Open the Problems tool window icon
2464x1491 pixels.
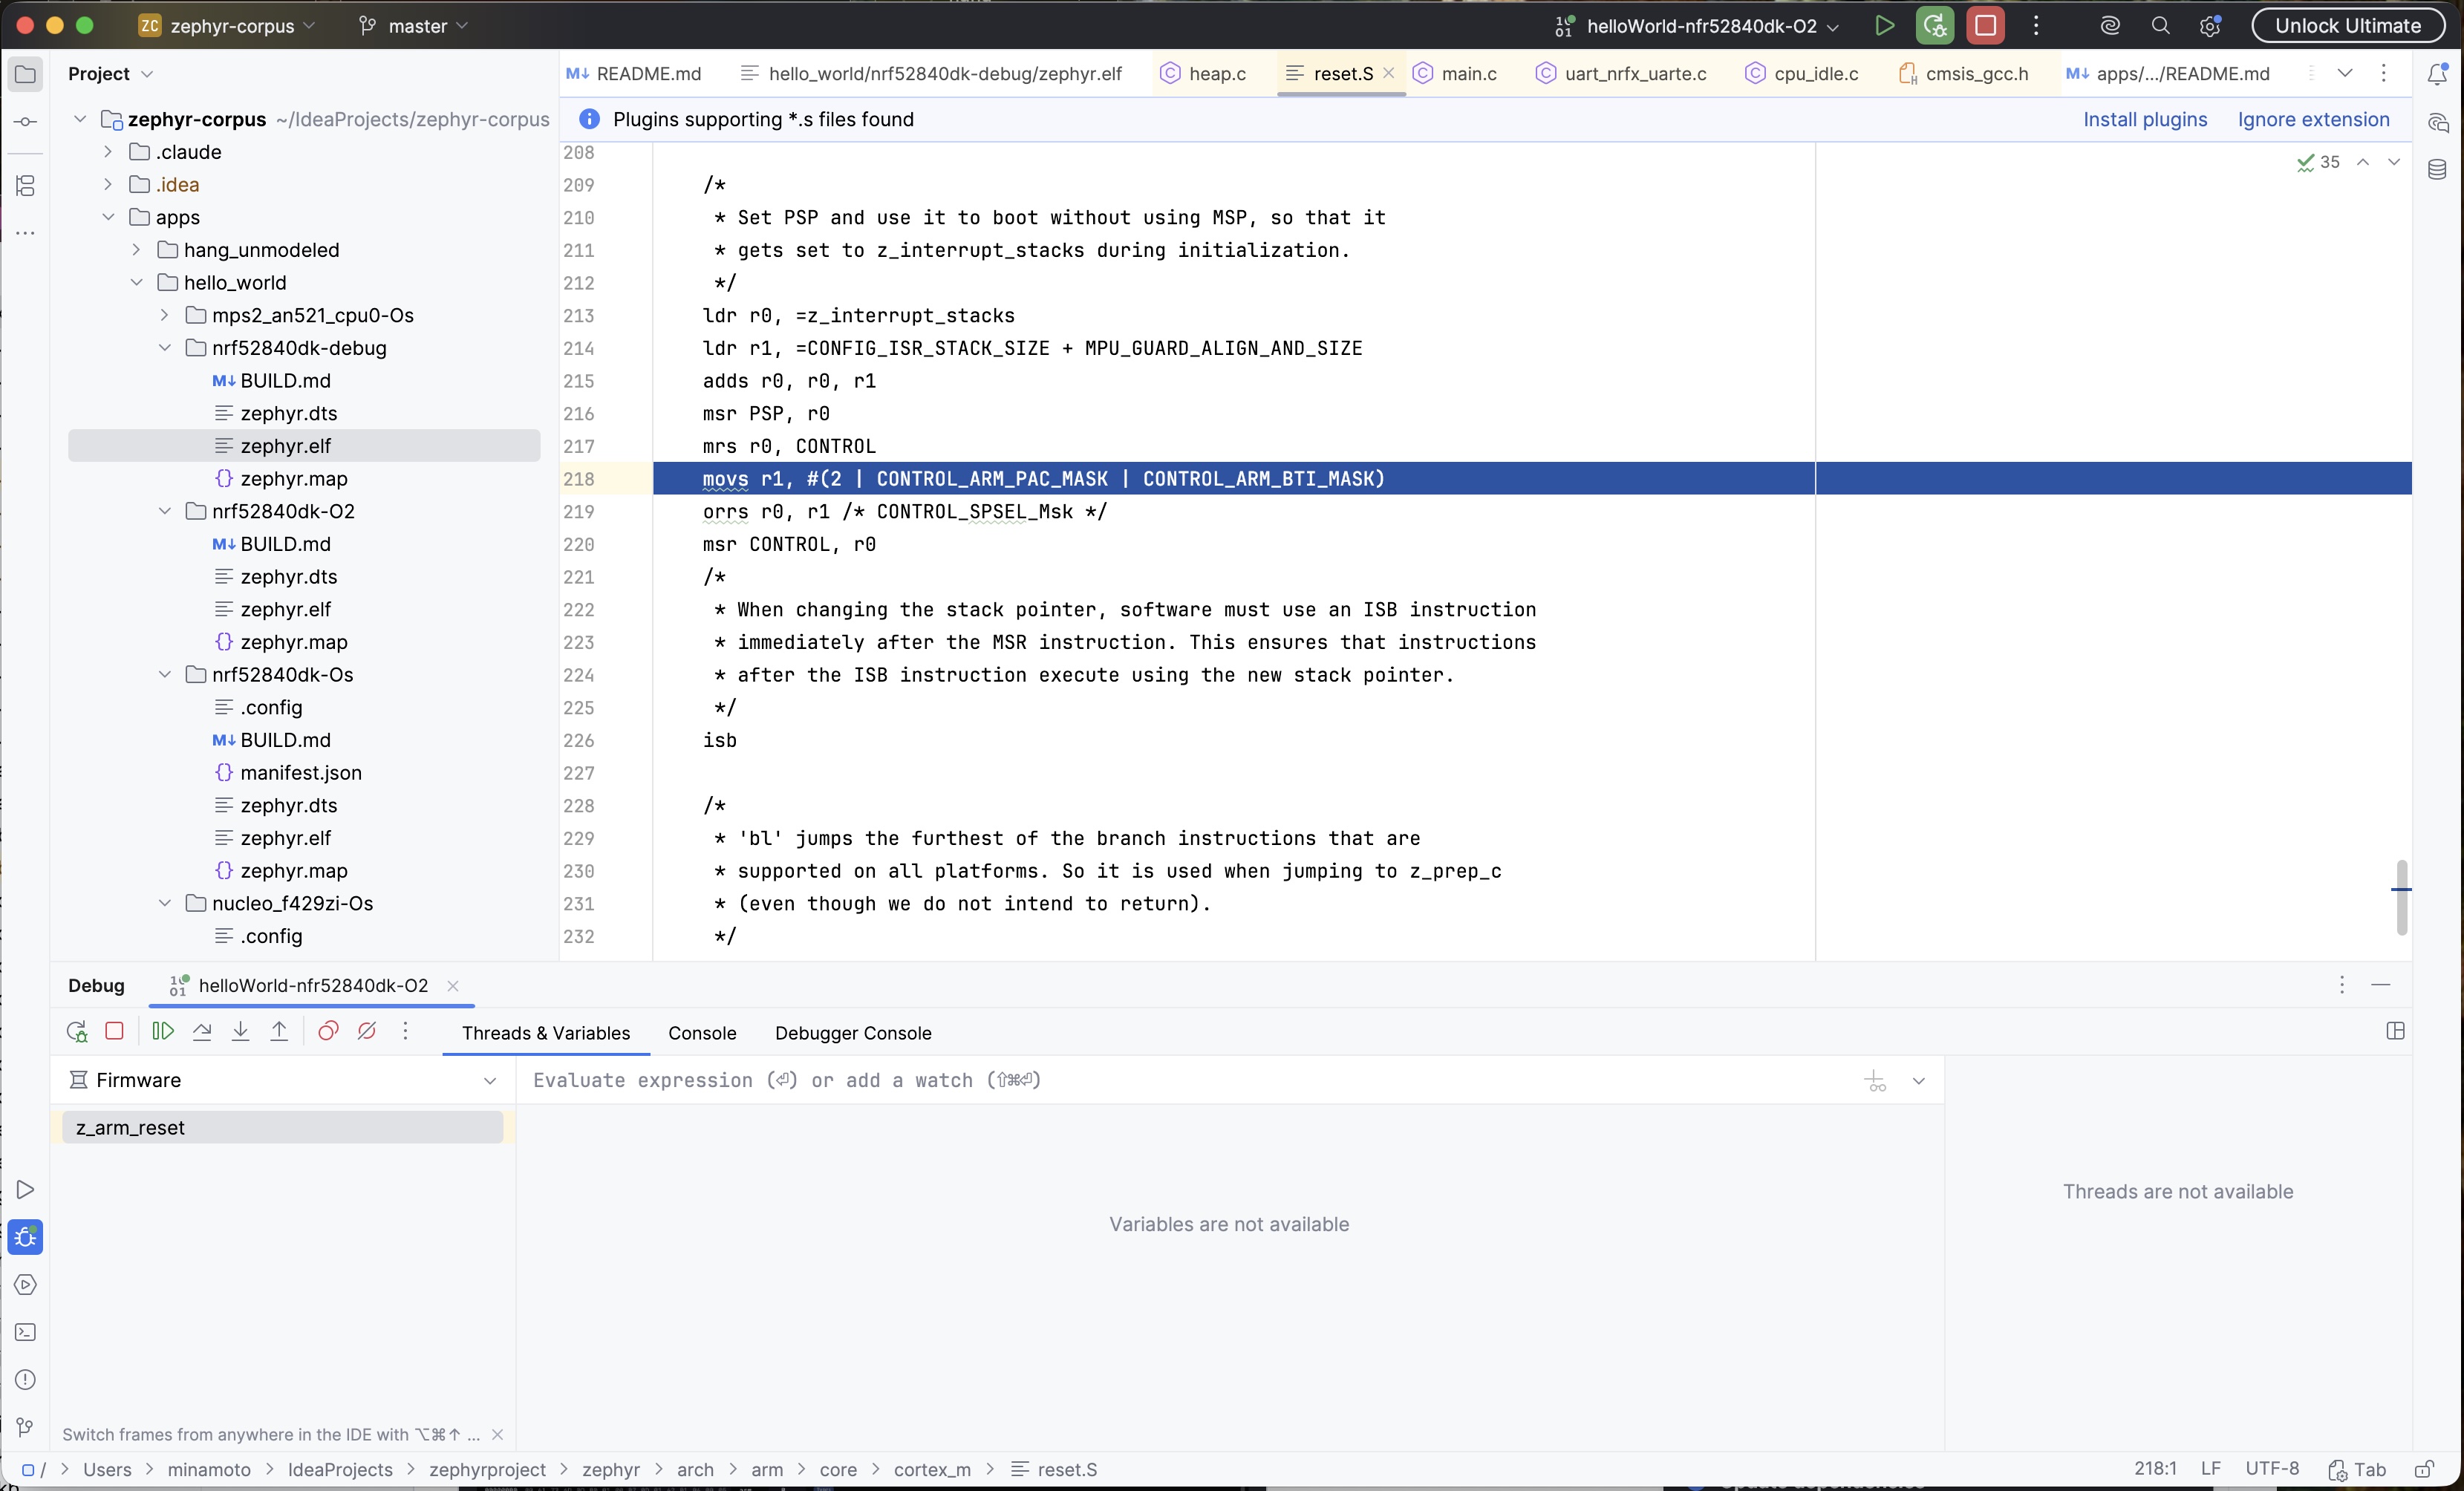click(x=25, y=1380)
